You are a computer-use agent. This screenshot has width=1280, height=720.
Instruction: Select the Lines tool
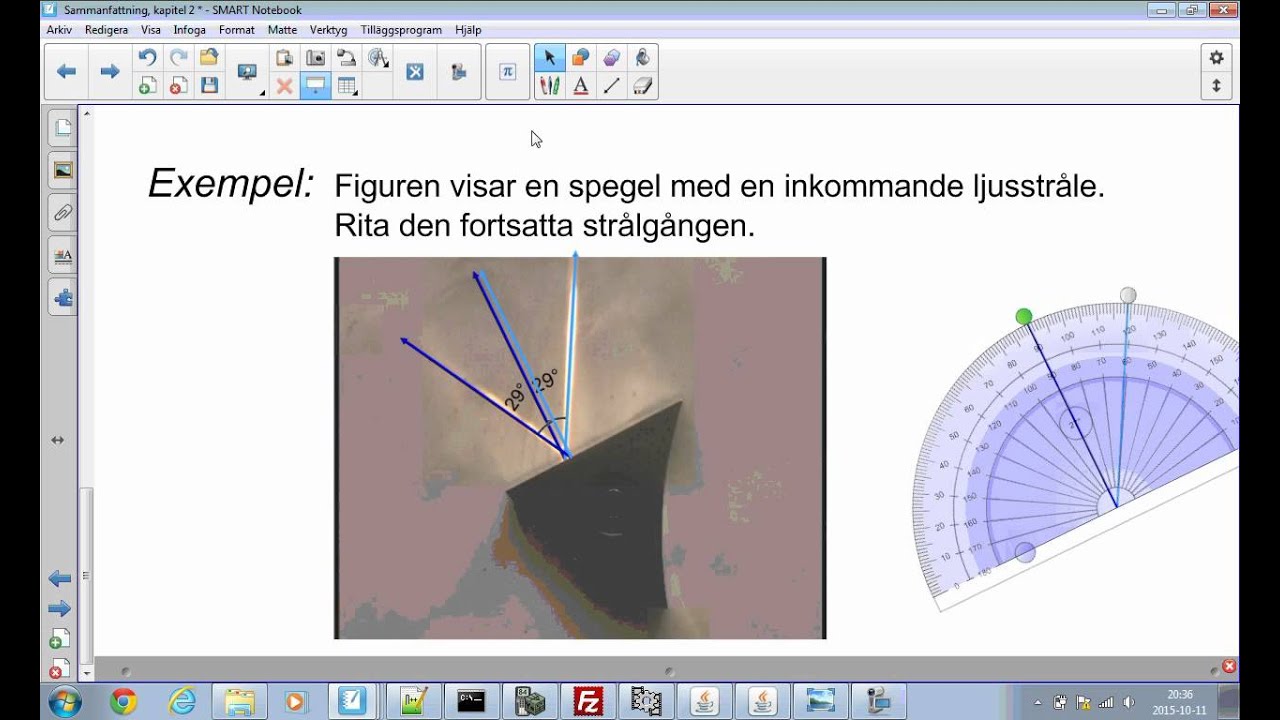[x=611, y=86]
